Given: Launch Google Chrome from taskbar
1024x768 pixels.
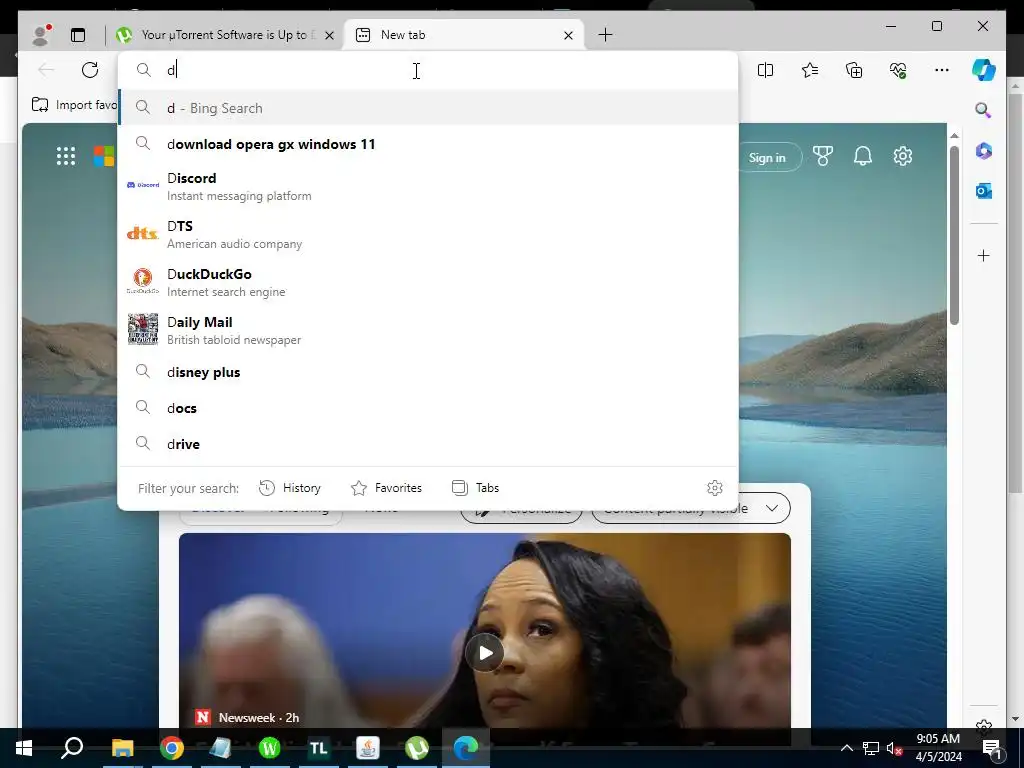Looking at the screenshot, I should tap(171, 748).
